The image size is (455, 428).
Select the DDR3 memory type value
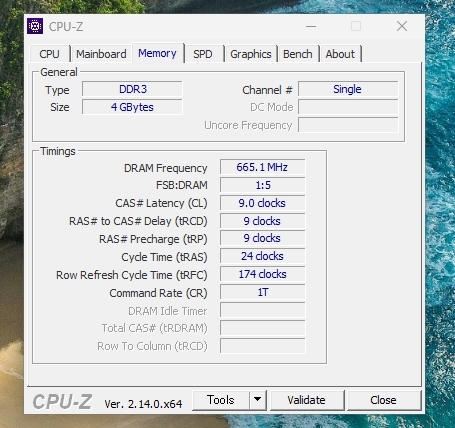133,89
